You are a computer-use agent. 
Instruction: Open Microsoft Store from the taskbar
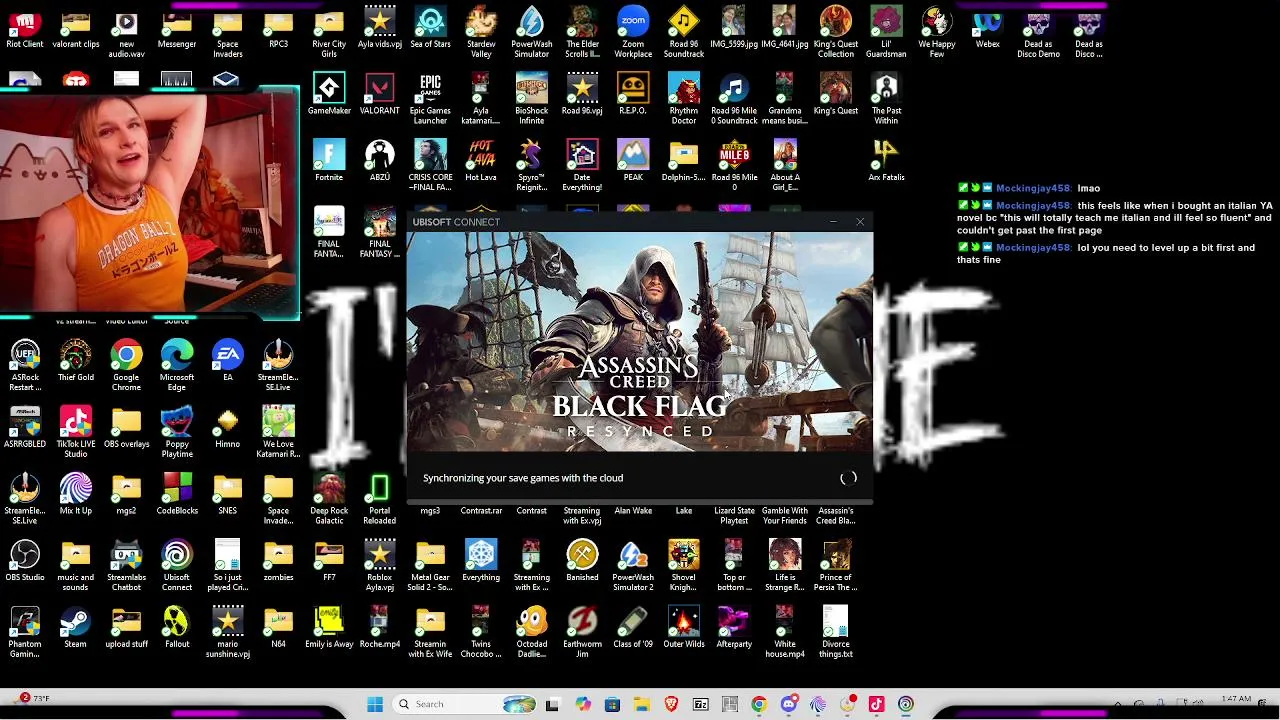pyautogui.click(x=612, y=704)
